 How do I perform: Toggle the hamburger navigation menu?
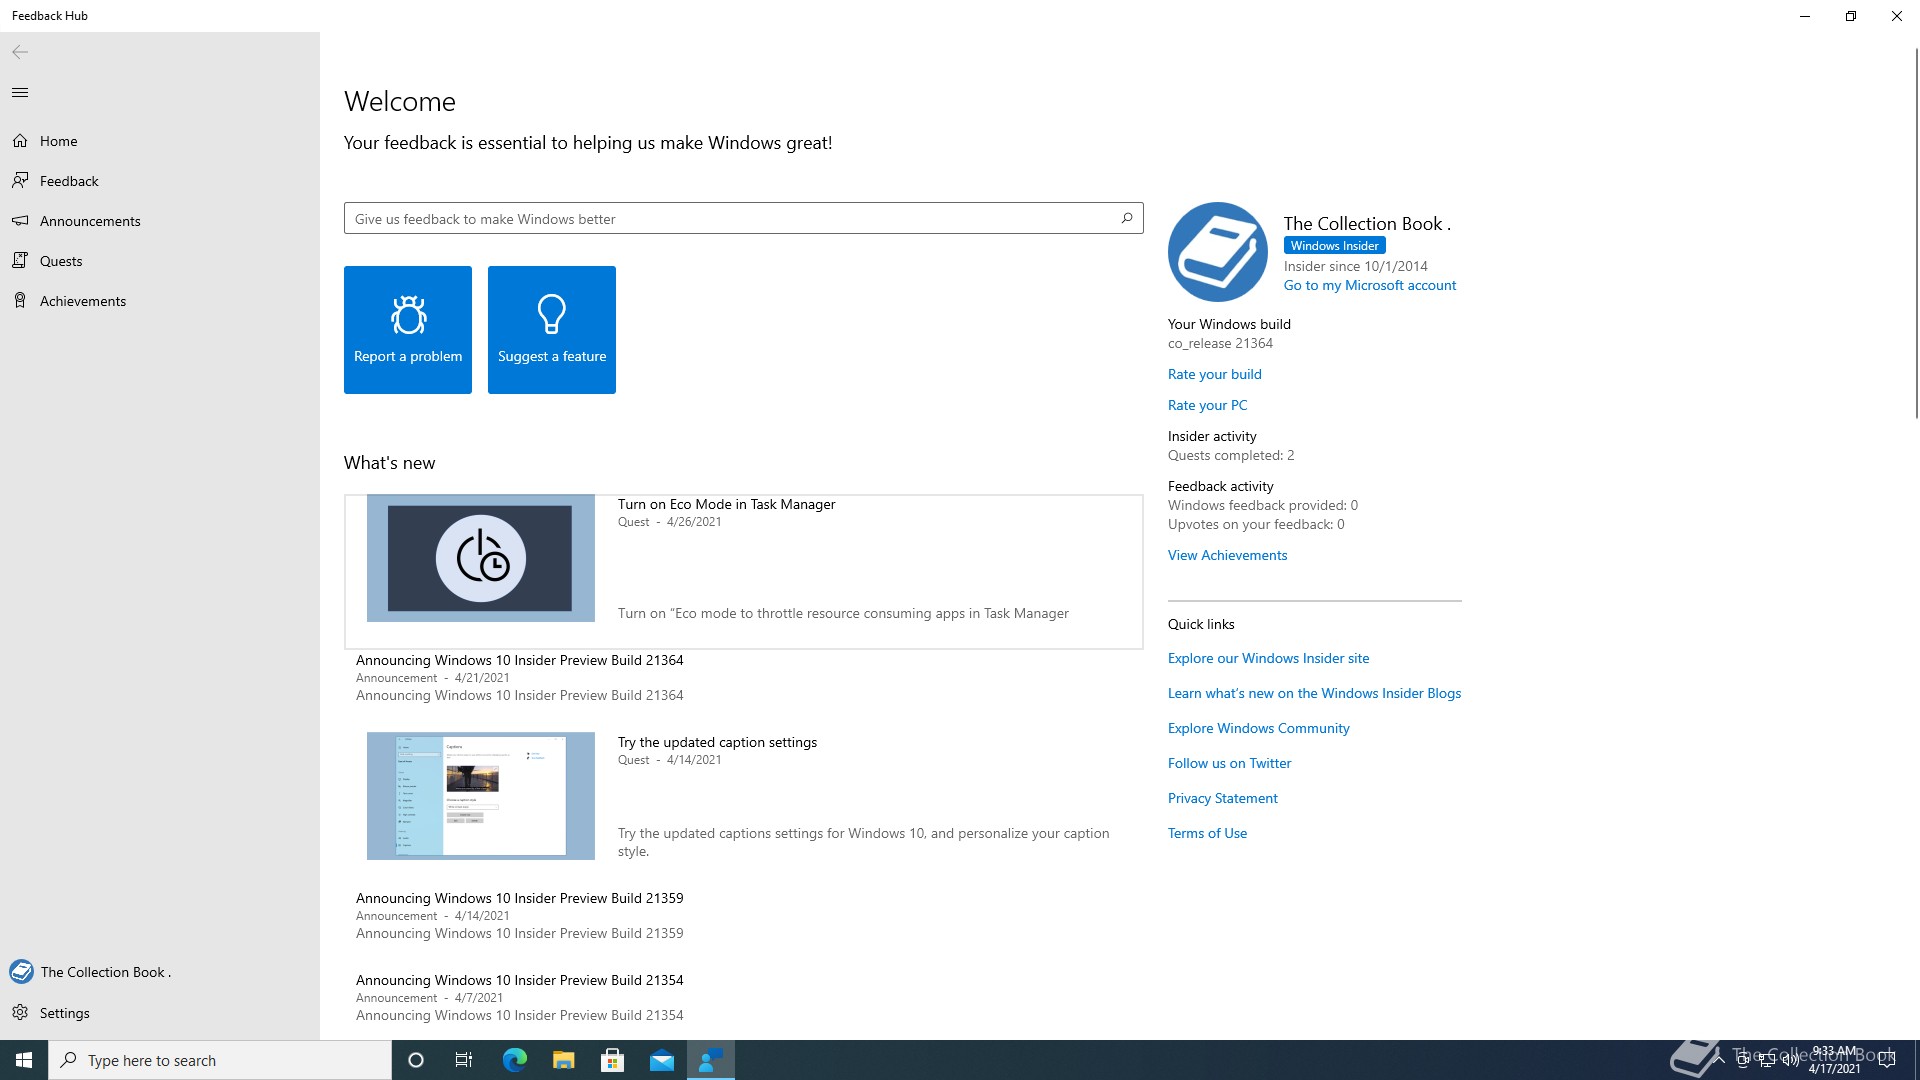(20, 93)
